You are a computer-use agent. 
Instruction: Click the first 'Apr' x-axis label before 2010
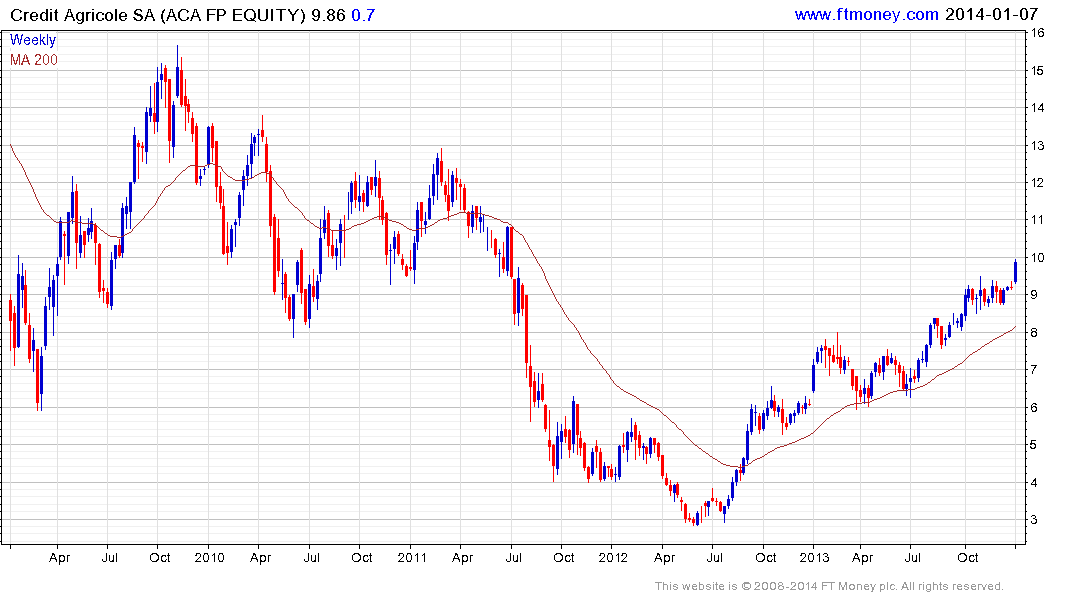(x=59, y=558)
